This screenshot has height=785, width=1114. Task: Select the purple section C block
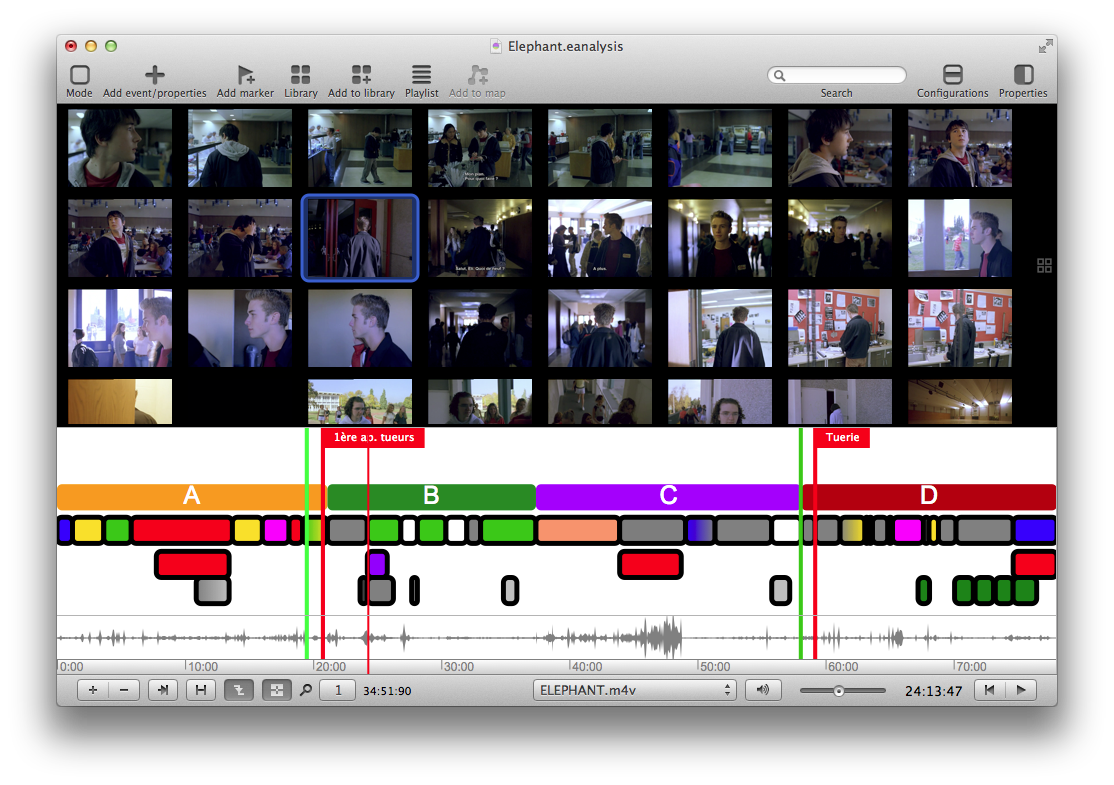668,497
